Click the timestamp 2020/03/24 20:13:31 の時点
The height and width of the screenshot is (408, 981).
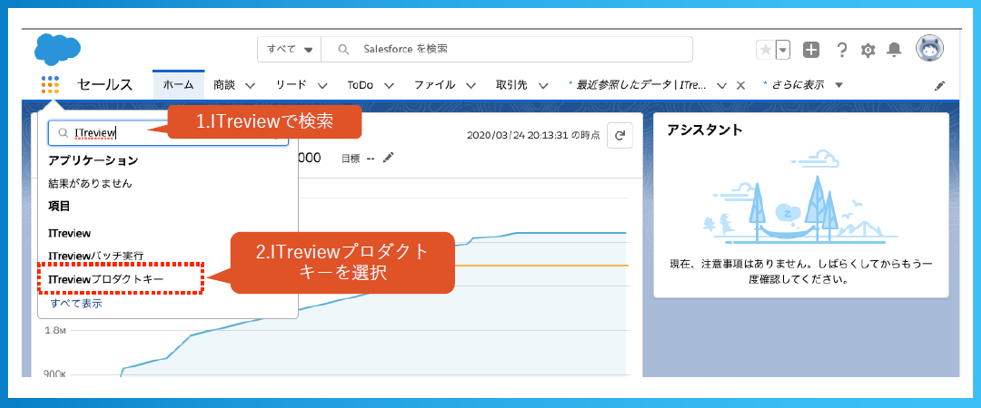coord(533,135)
